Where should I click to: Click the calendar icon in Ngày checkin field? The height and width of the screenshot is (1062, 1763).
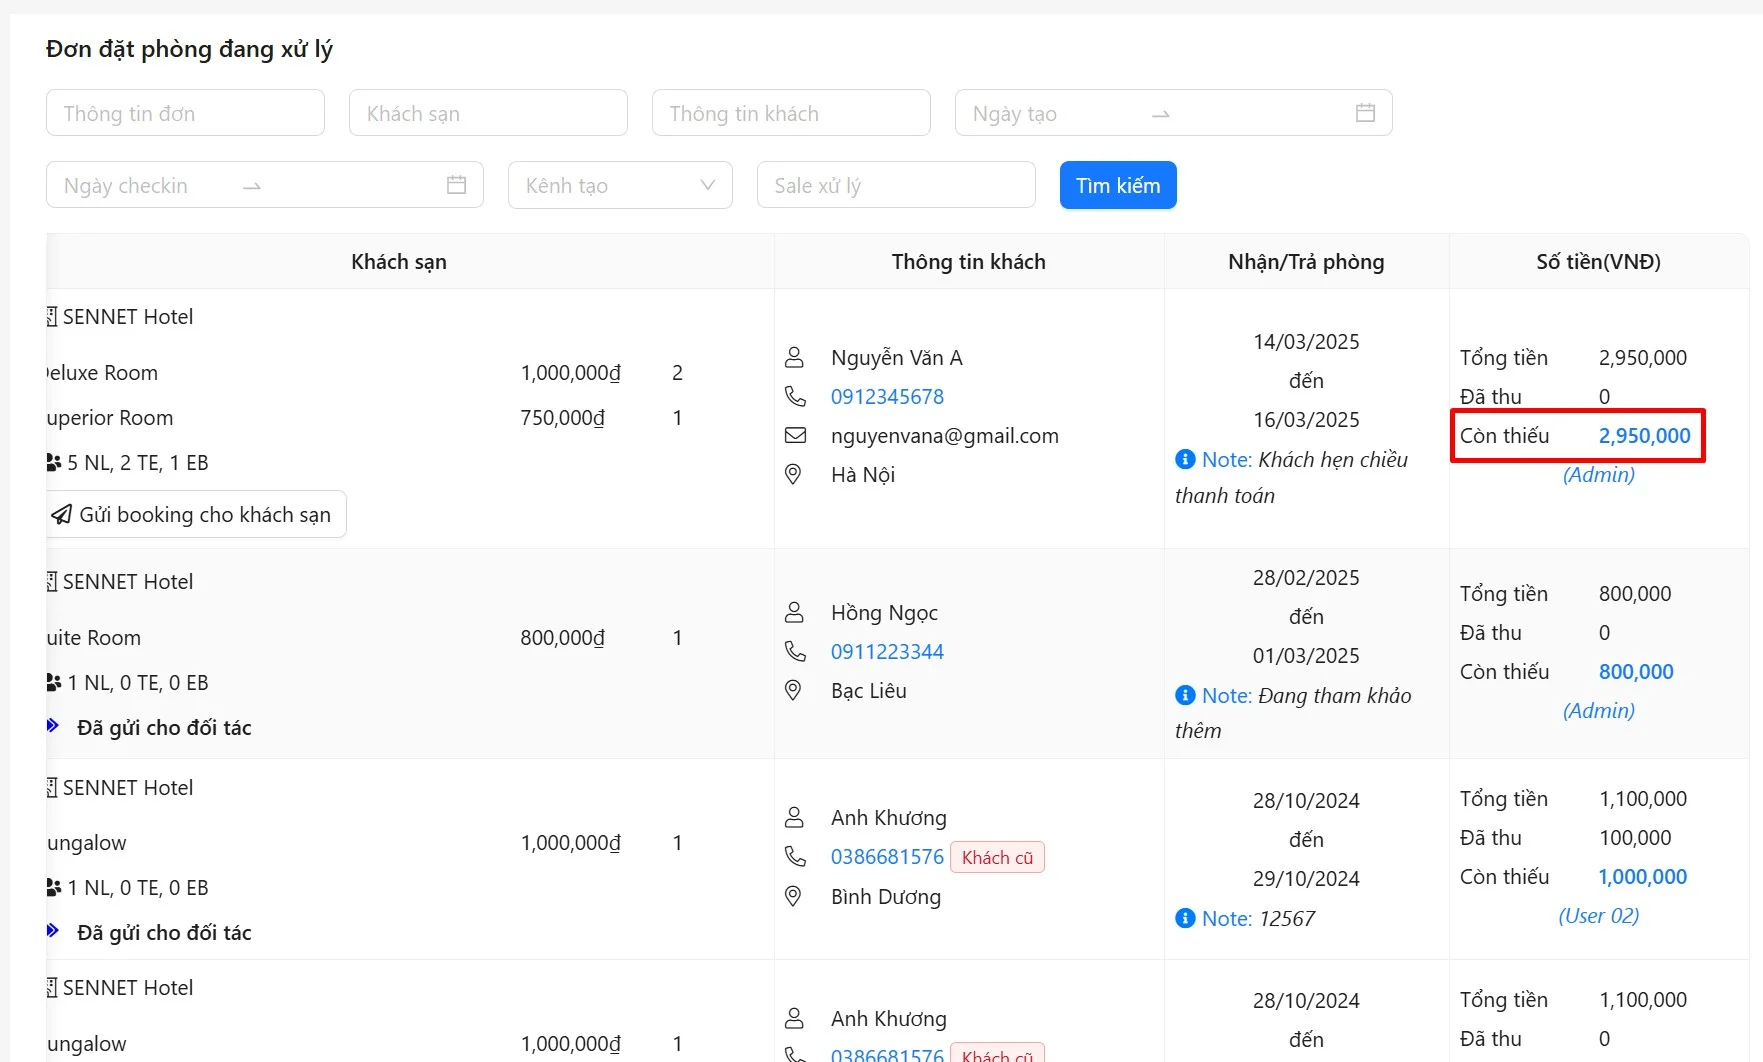[456, 185]
